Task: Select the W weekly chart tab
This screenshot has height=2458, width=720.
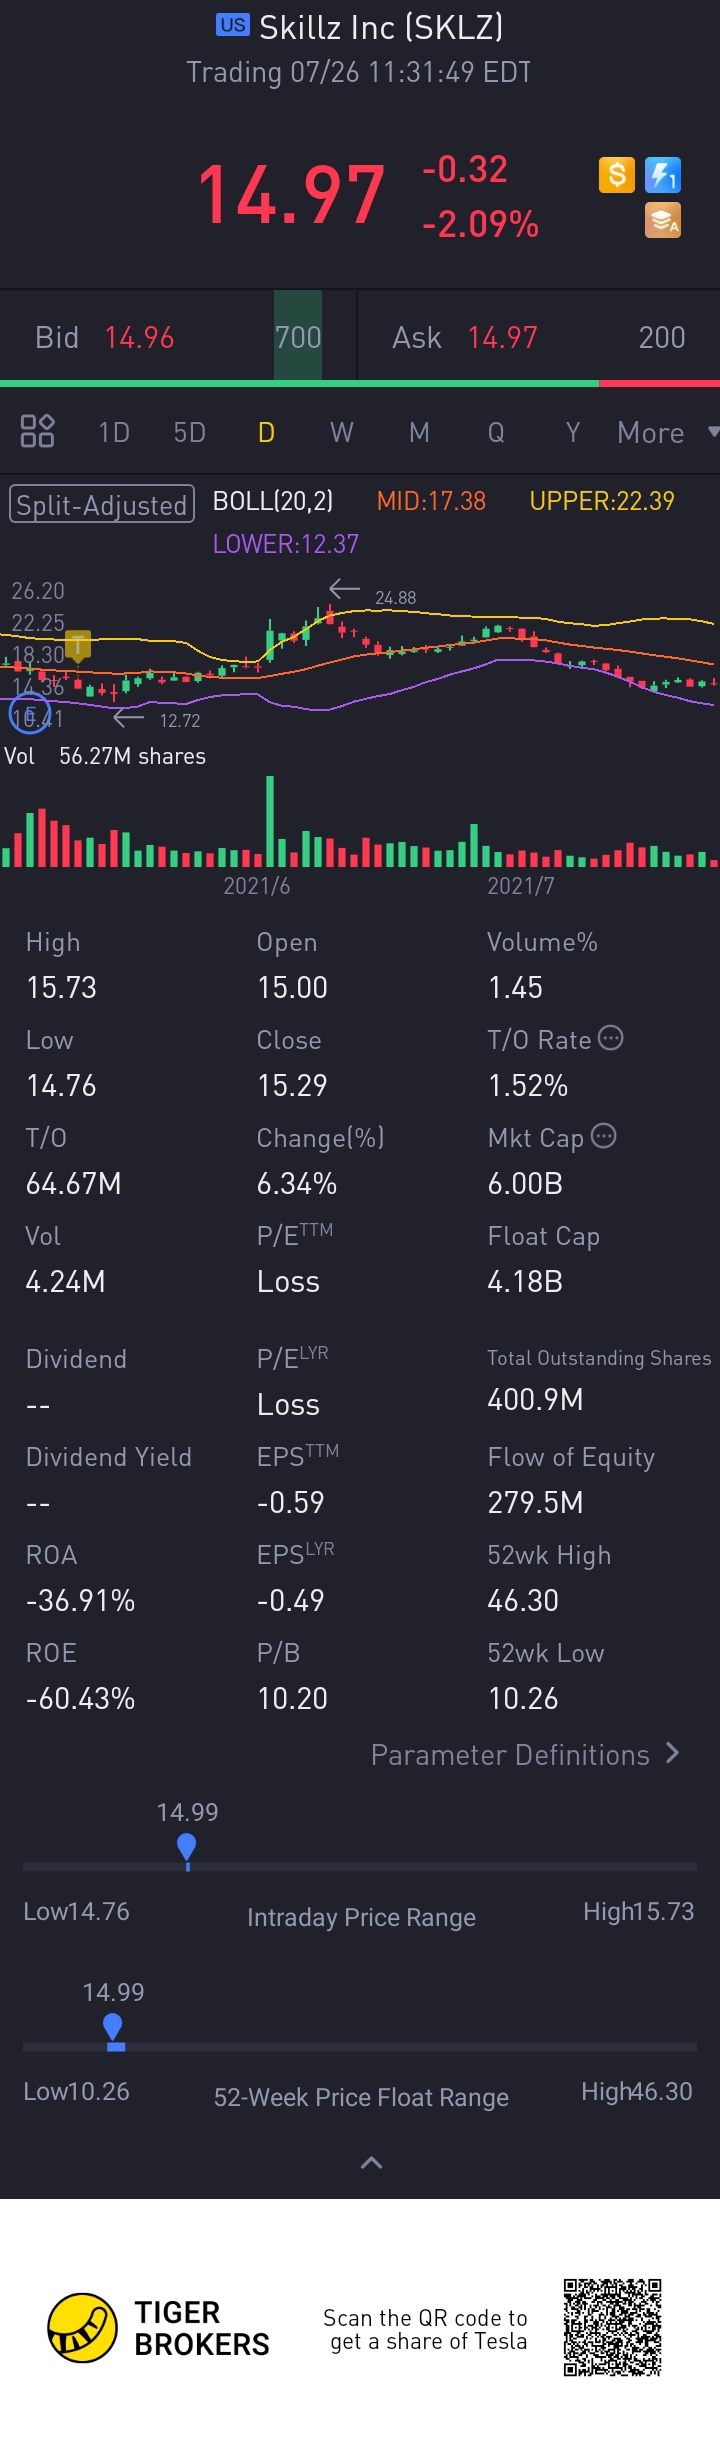Action: tap(342, 432)
